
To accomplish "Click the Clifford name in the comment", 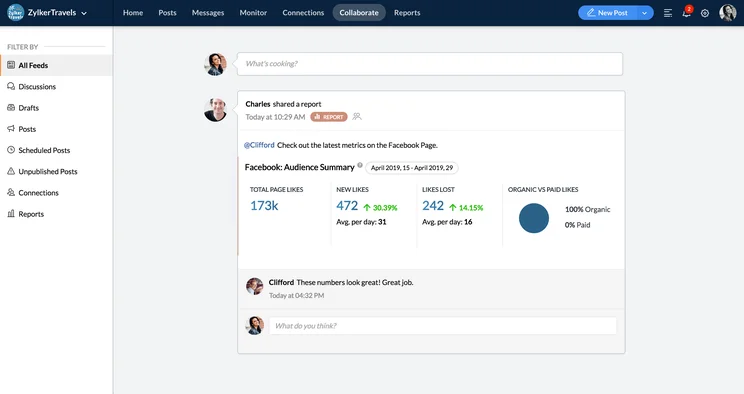I will click(281, 282).
